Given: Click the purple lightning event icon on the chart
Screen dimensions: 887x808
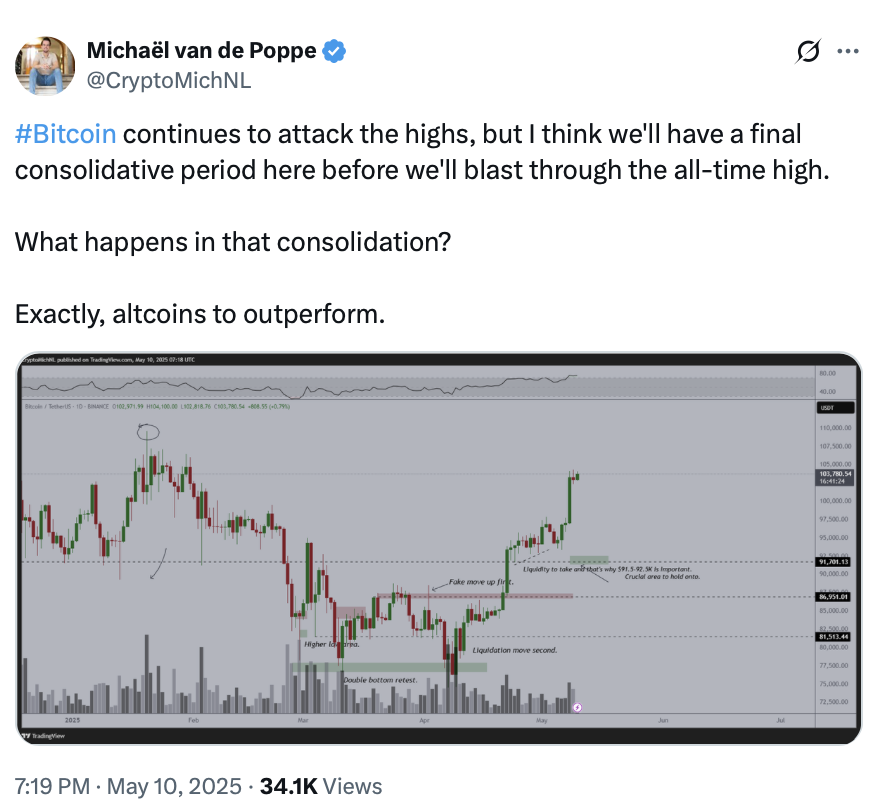Looking at the screenshot, I should (577, 707).
